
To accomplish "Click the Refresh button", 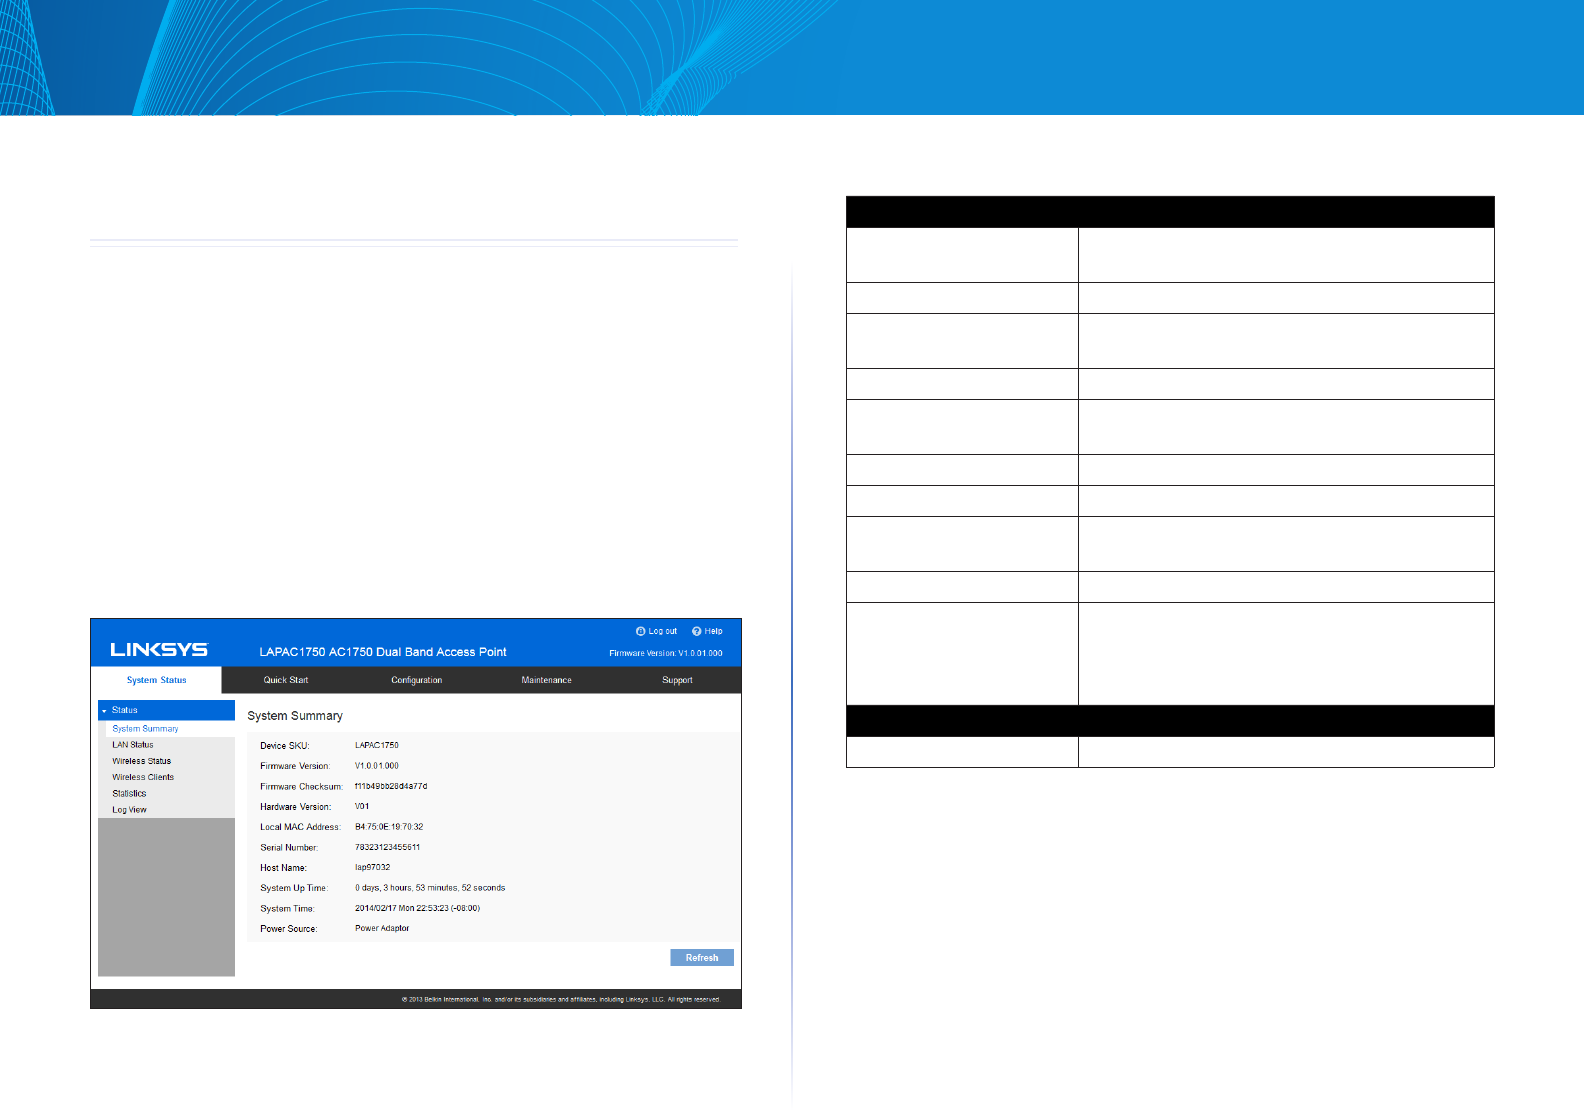I will pyautogui.click(x=702, y=958).
